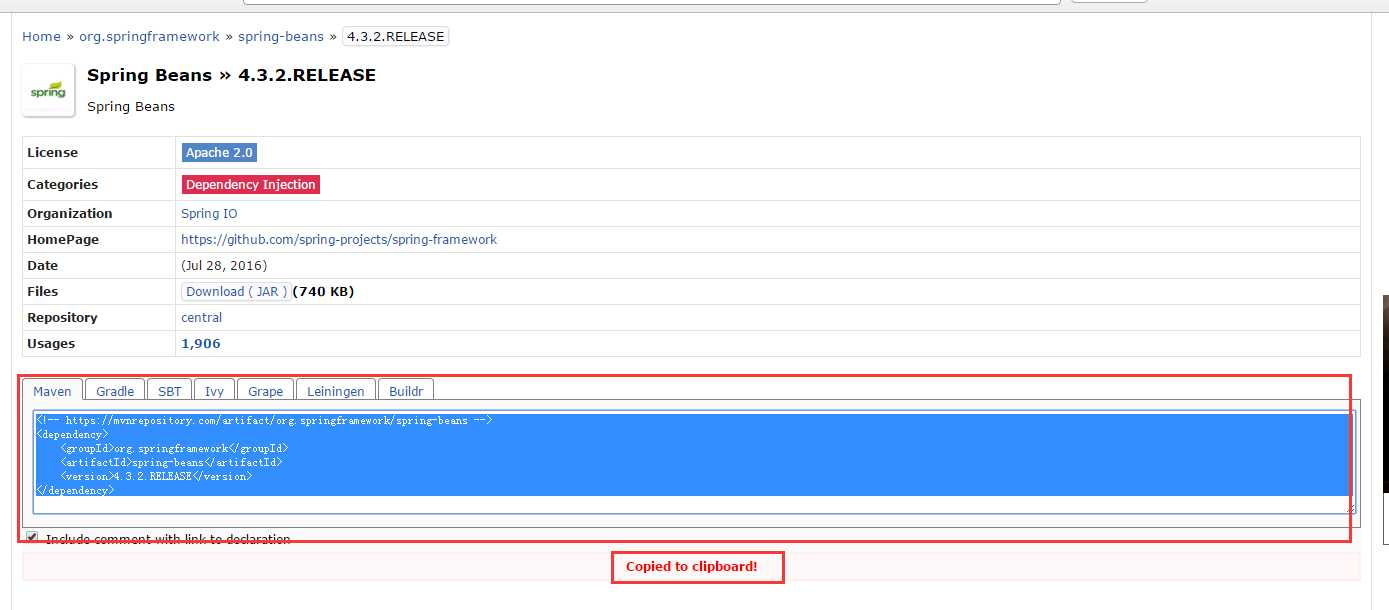Click the Spring logo icon
Screen dimensions: 1389x610
pos(48,91)
